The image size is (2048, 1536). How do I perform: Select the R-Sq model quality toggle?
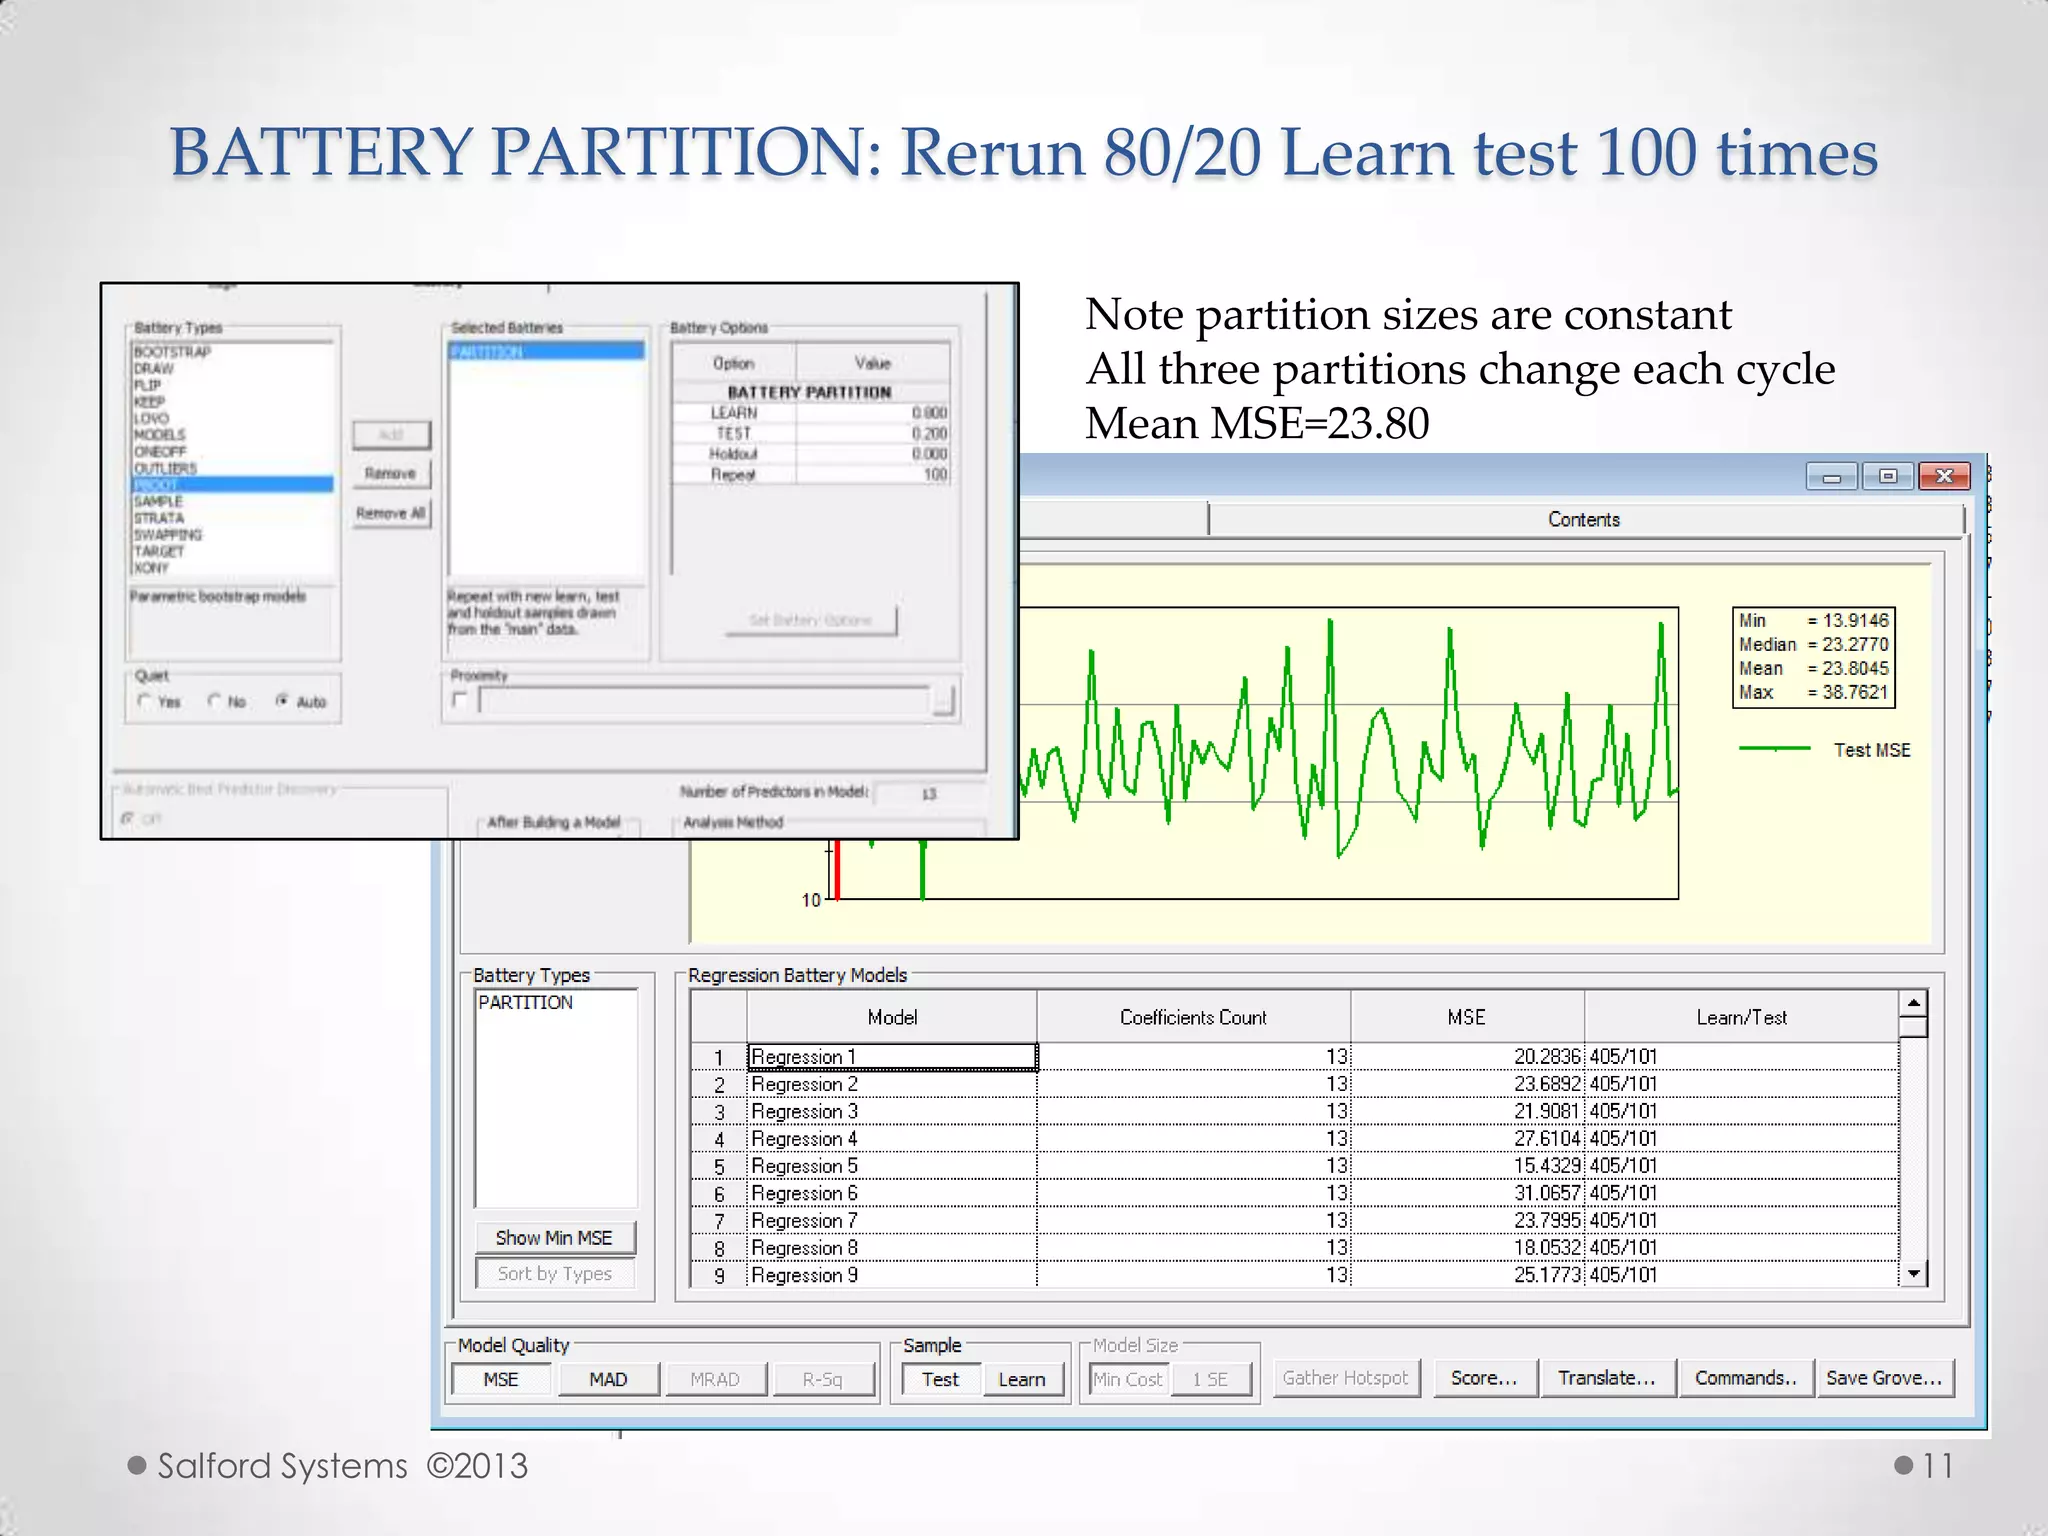pos(822,1379)
